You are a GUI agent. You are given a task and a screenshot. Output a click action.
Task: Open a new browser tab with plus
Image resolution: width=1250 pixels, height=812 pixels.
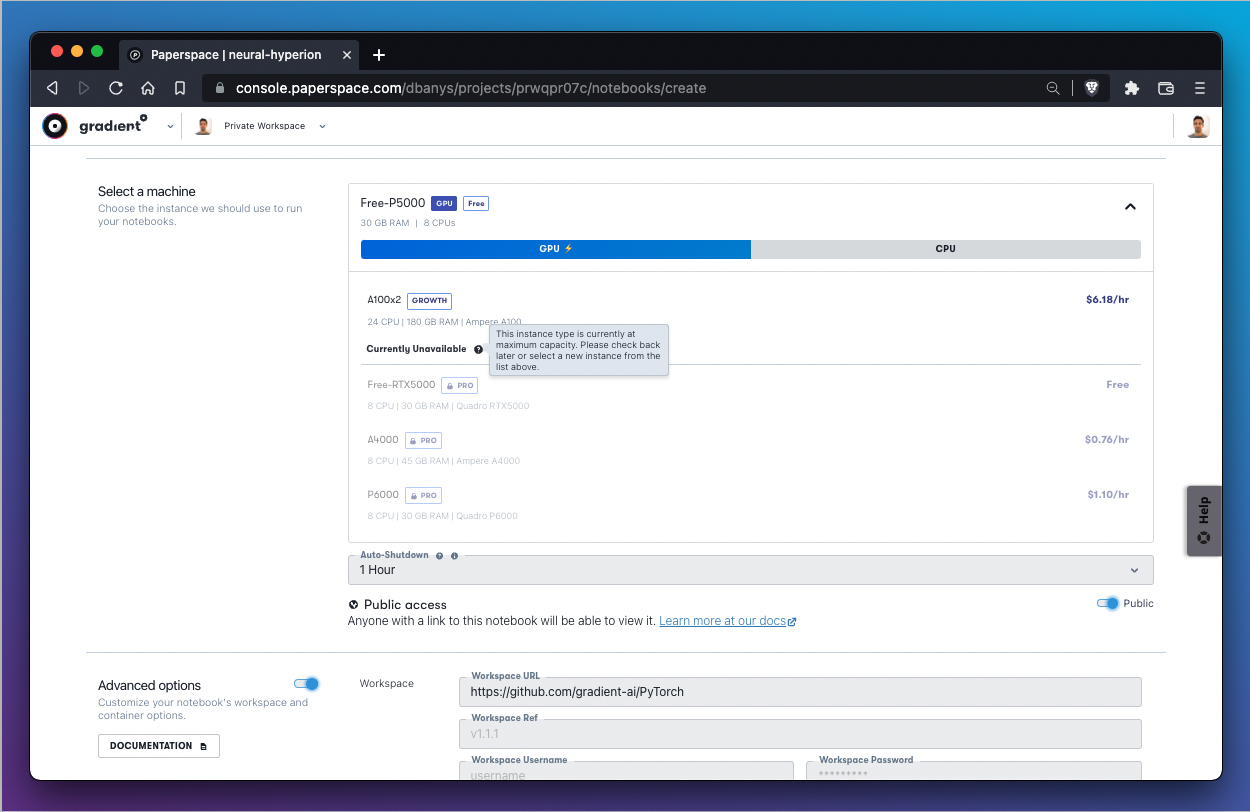[379, 55]
